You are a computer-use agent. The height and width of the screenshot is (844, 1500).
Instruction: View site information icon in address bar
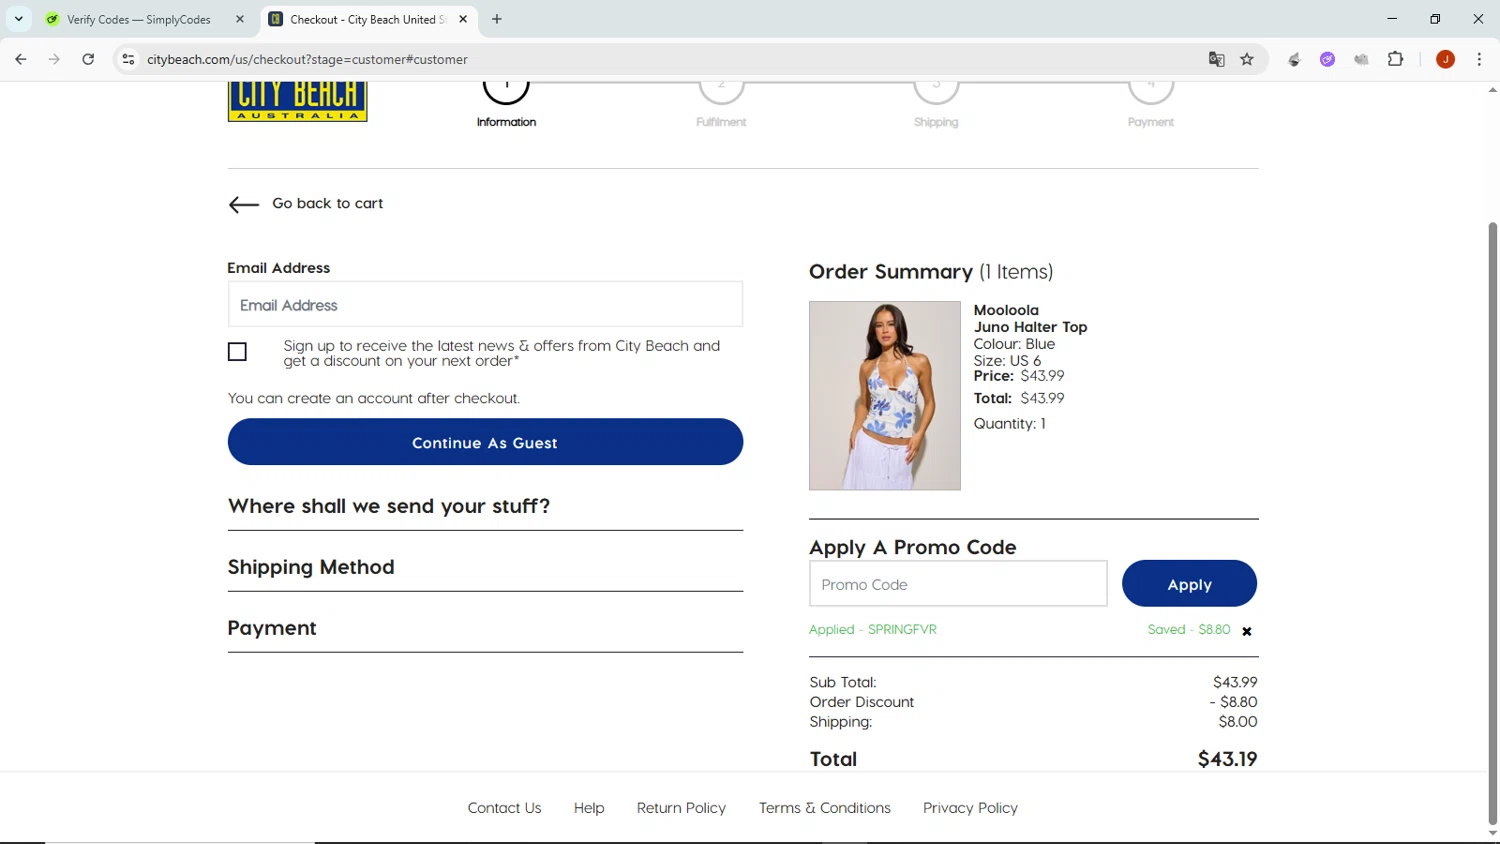(x=128, y=59)
